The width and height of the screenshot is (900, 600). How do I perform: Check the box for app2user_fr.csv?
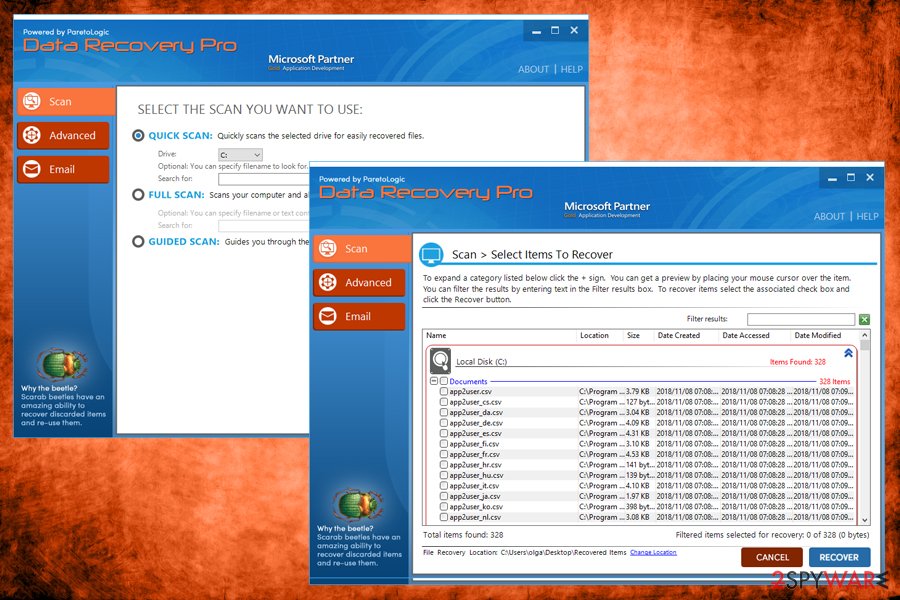click(444, 454)
